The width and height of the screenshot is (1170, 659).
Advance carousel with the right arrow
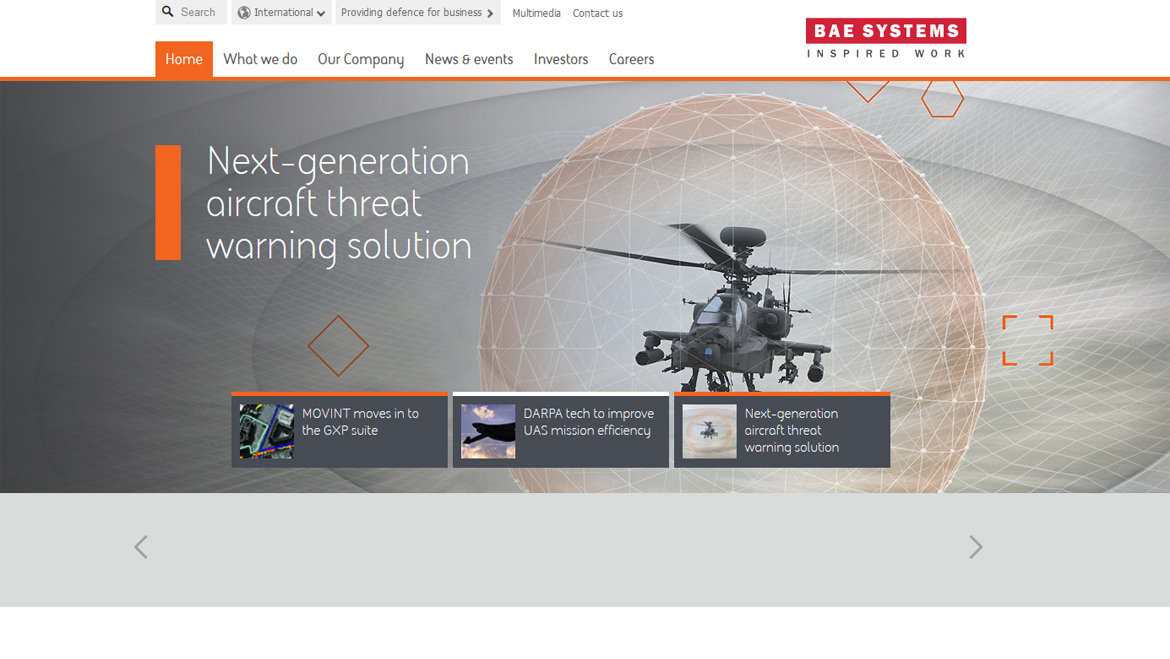(x=975, y=547)
